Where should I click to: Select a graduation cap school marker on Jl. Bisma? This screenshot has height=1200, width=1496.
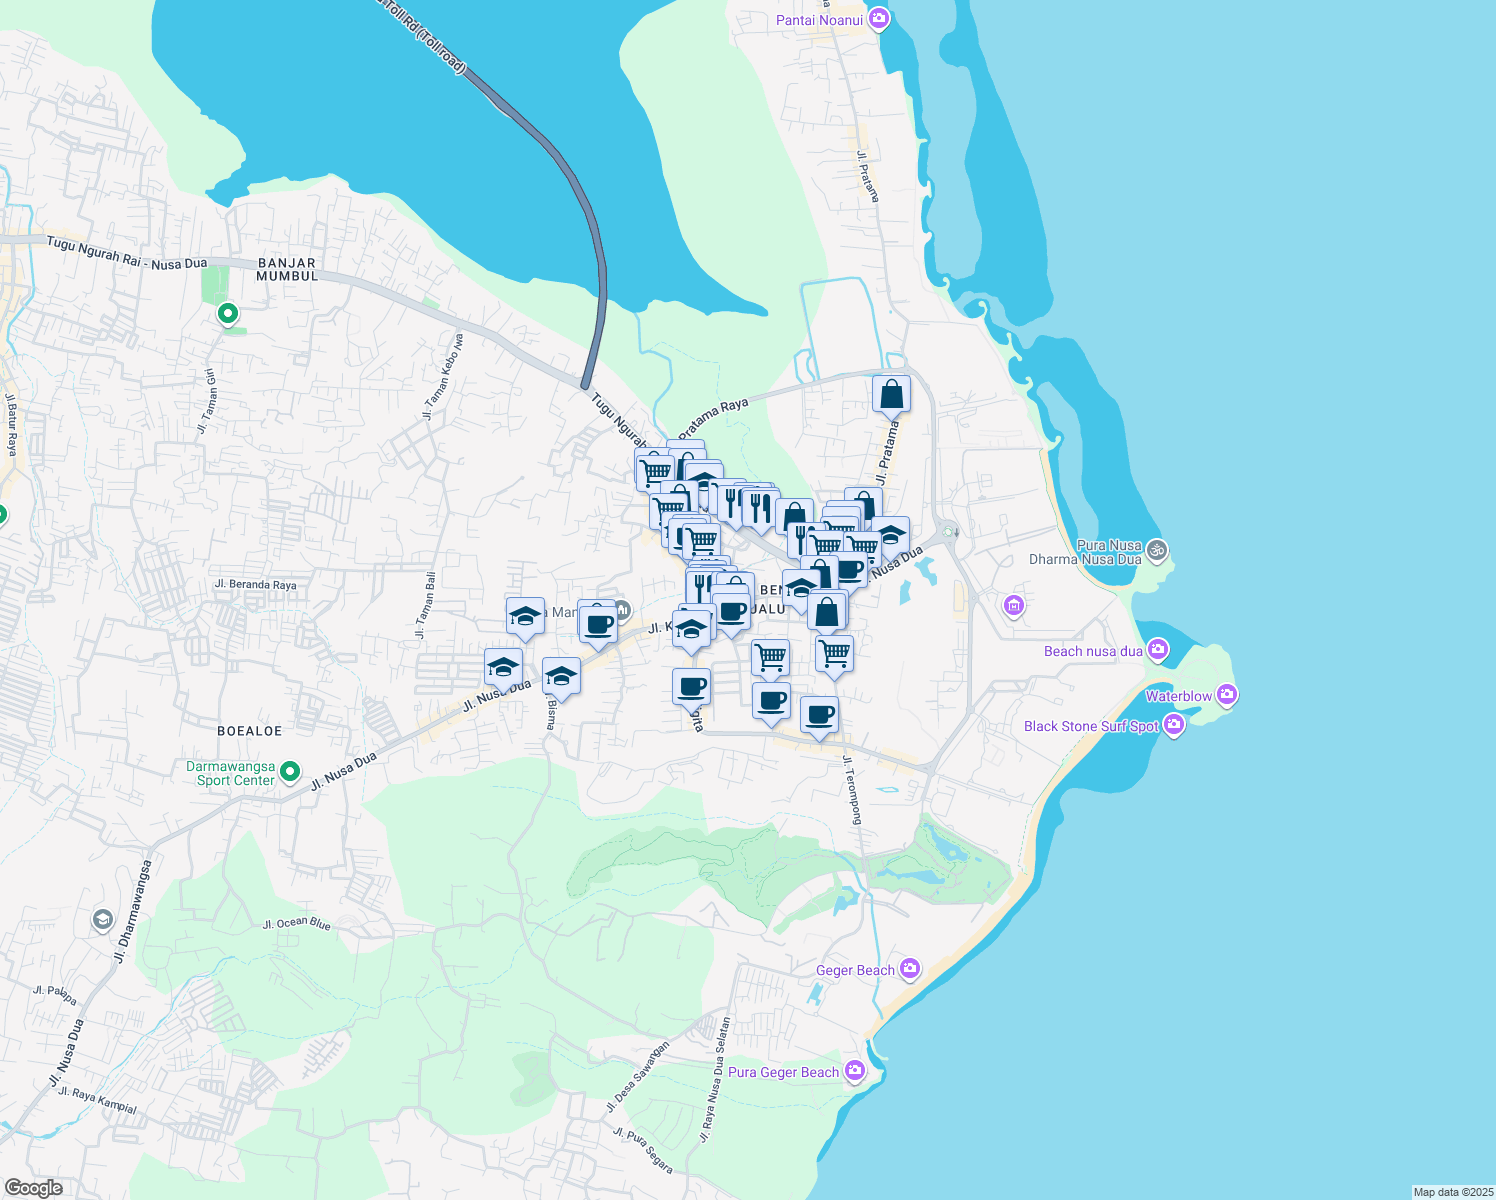click(x=560, y=675)
